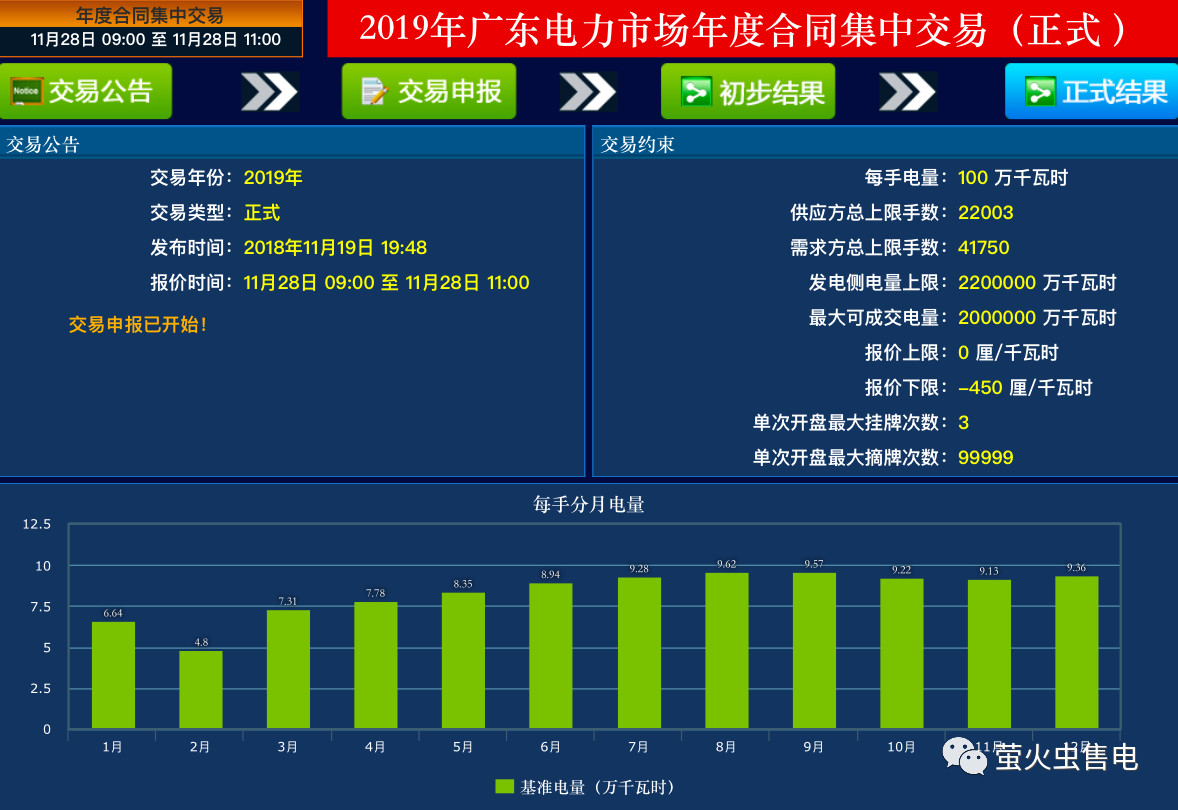Click the WeChat logo in the watermark

click(965, 756)
